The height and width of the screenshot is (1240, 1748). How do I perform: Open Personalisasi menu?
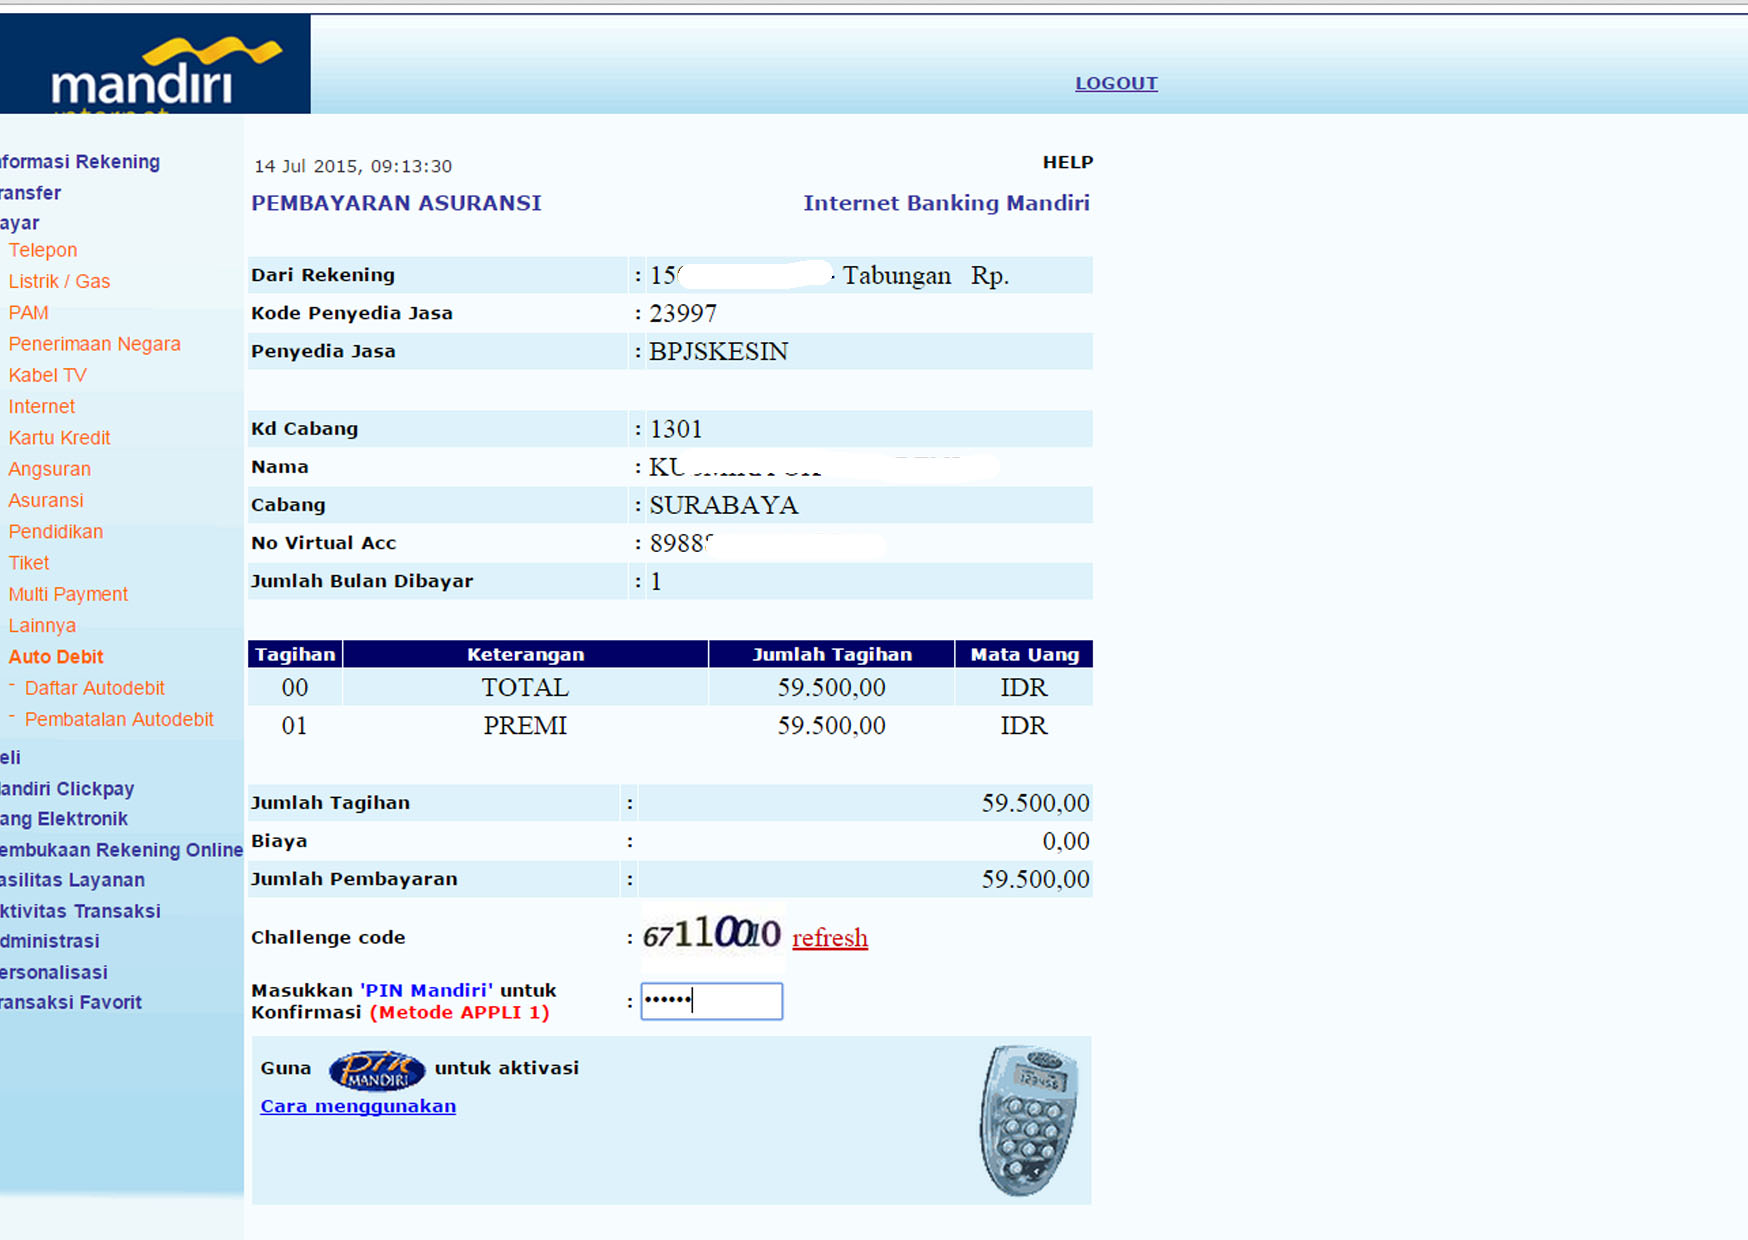click(54, 972)
